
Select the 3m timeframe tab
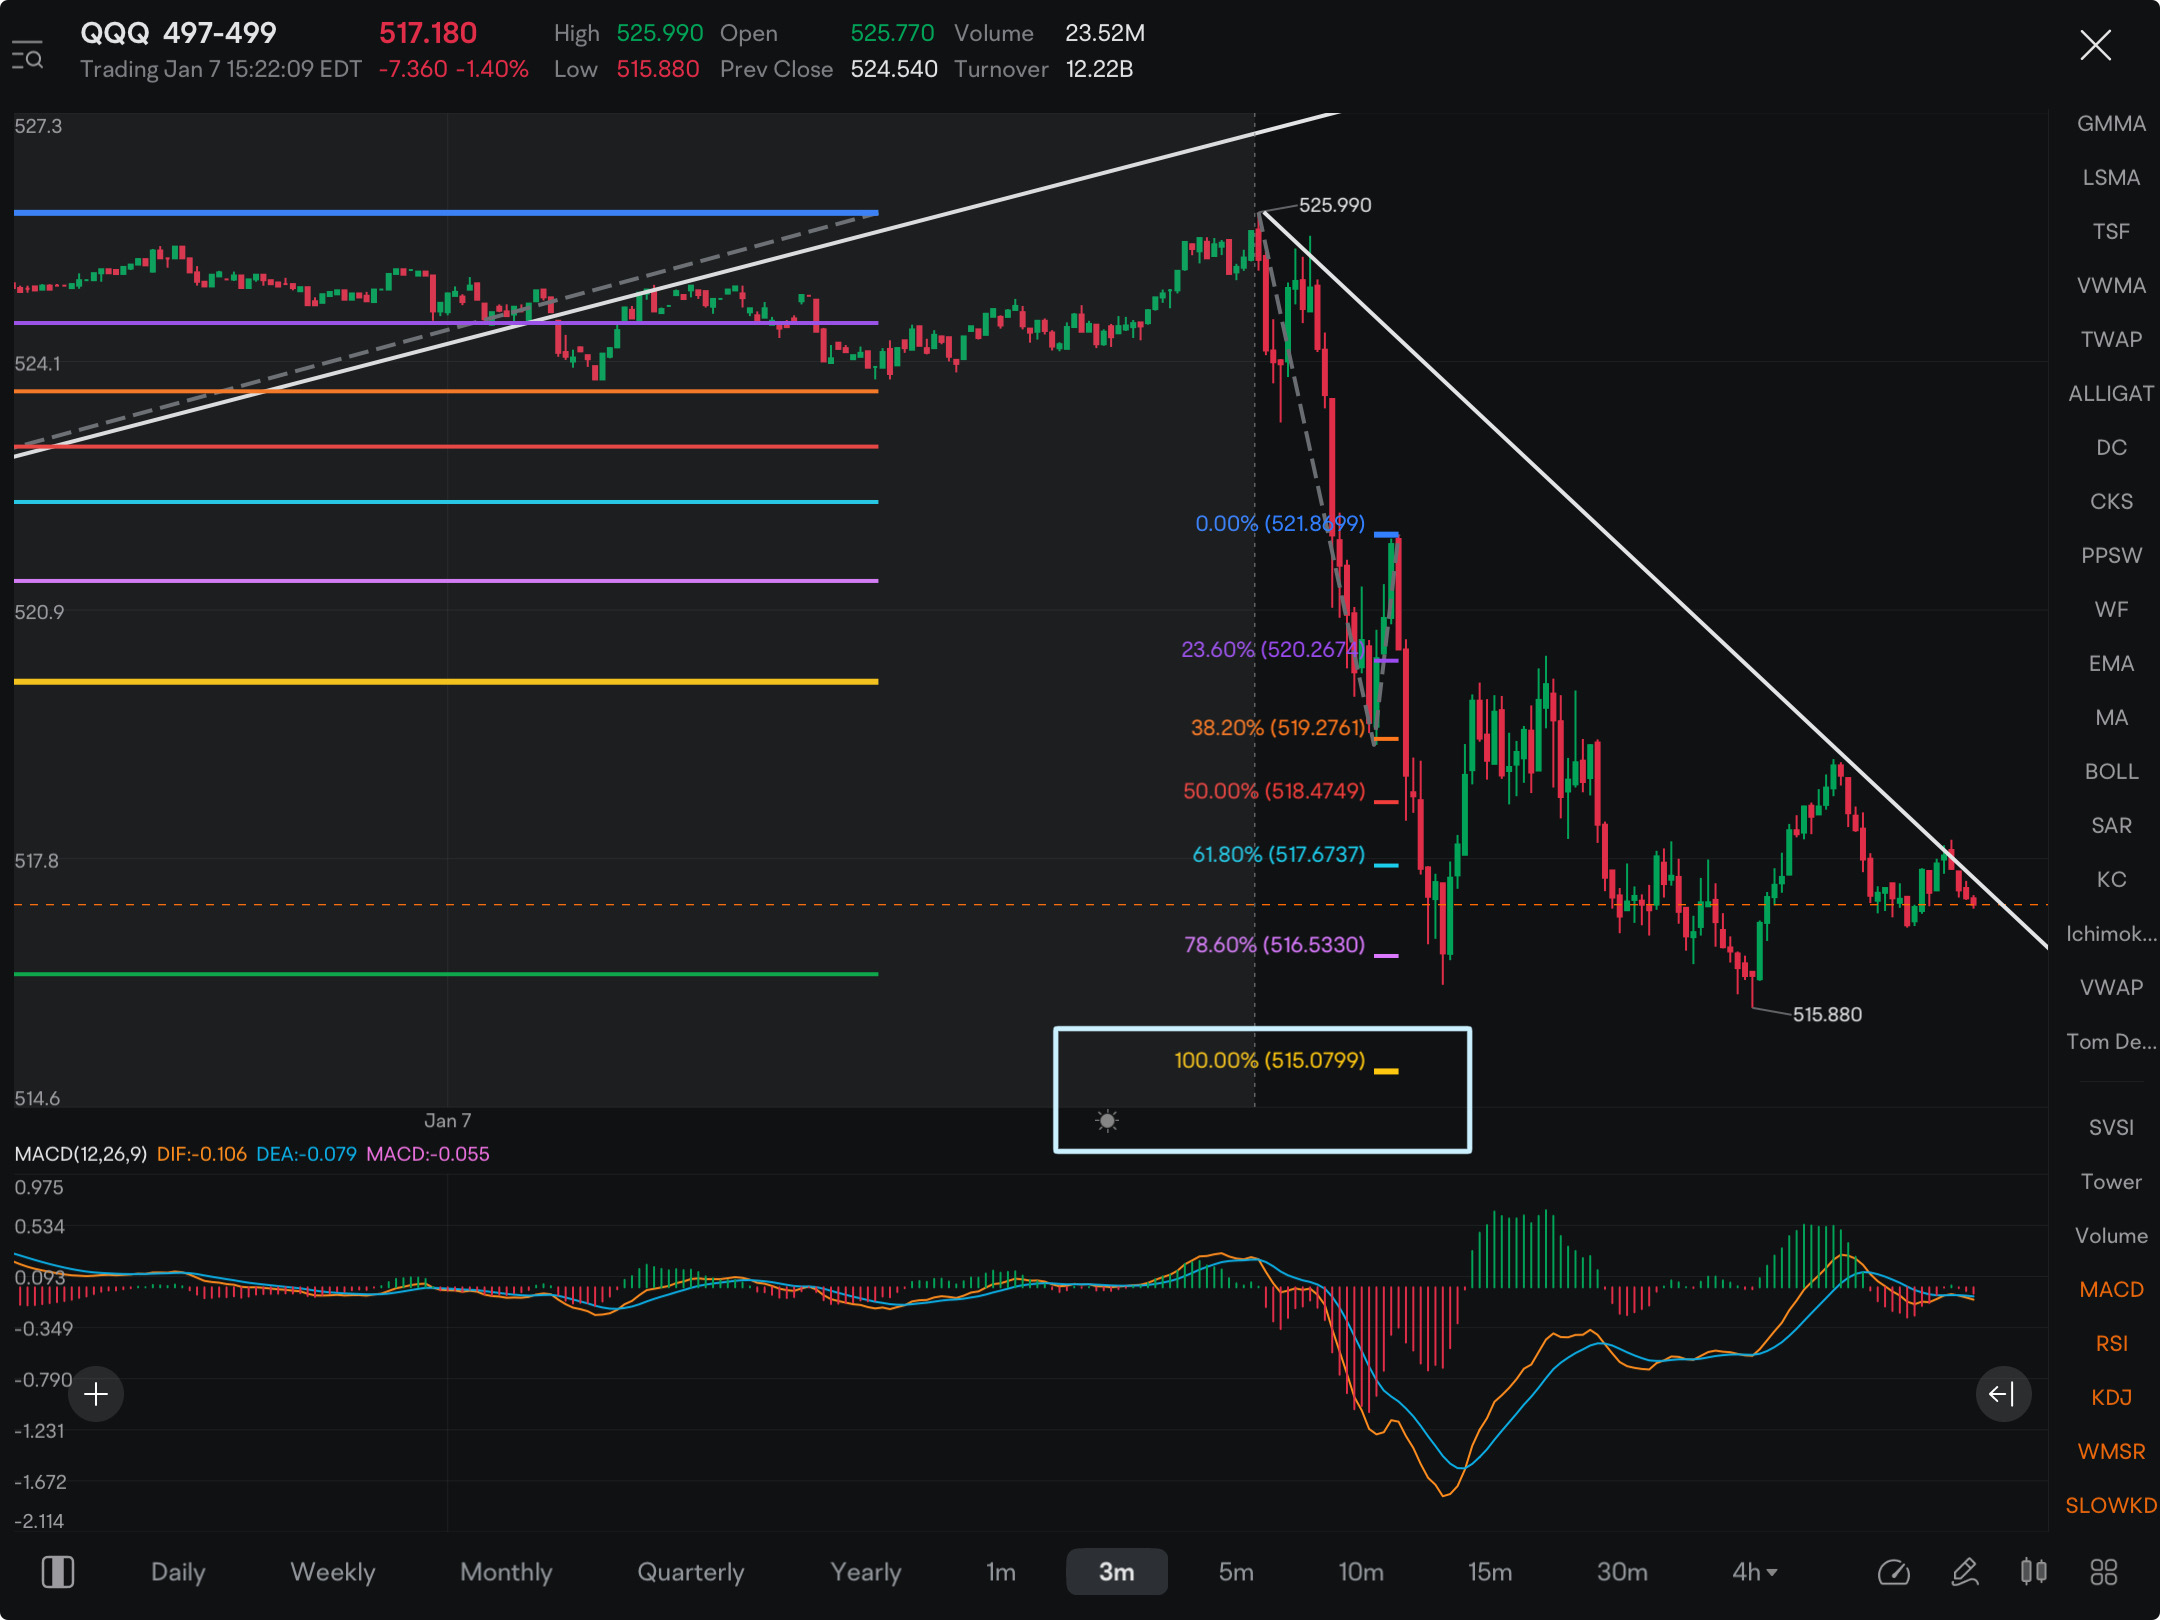pos(1117,1572)
